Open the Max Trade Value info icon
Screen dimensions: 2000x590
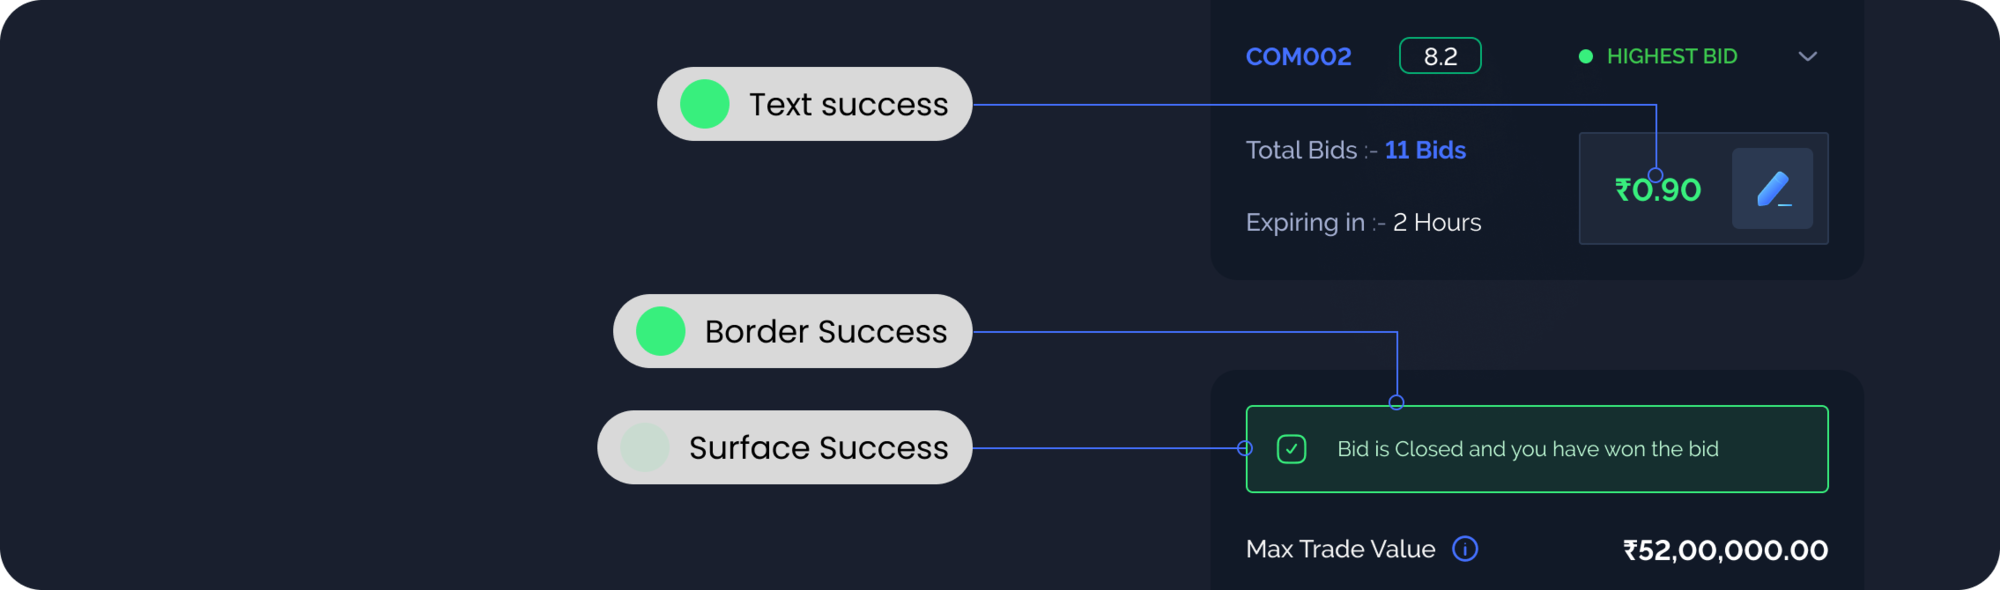coord(1465,549)
